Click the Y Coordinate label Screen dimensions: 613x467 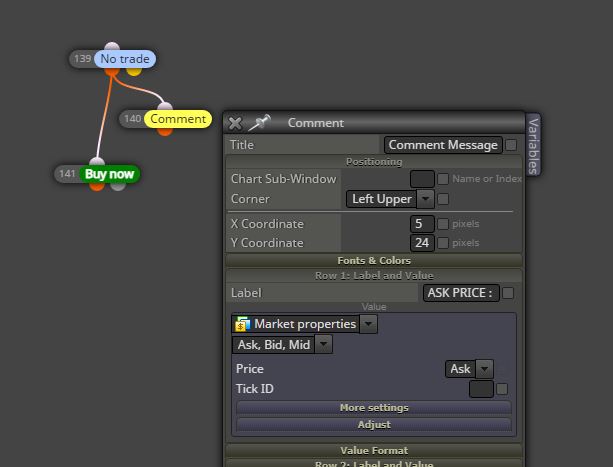[x=267, y=243]
